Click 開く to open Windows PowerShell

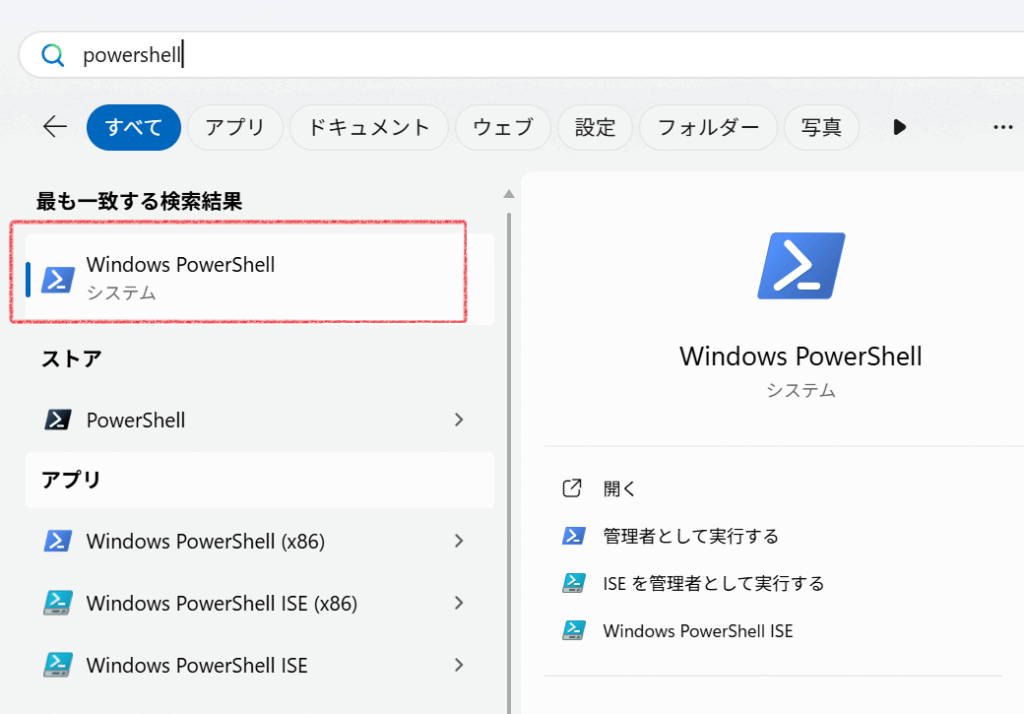[619, 489]
